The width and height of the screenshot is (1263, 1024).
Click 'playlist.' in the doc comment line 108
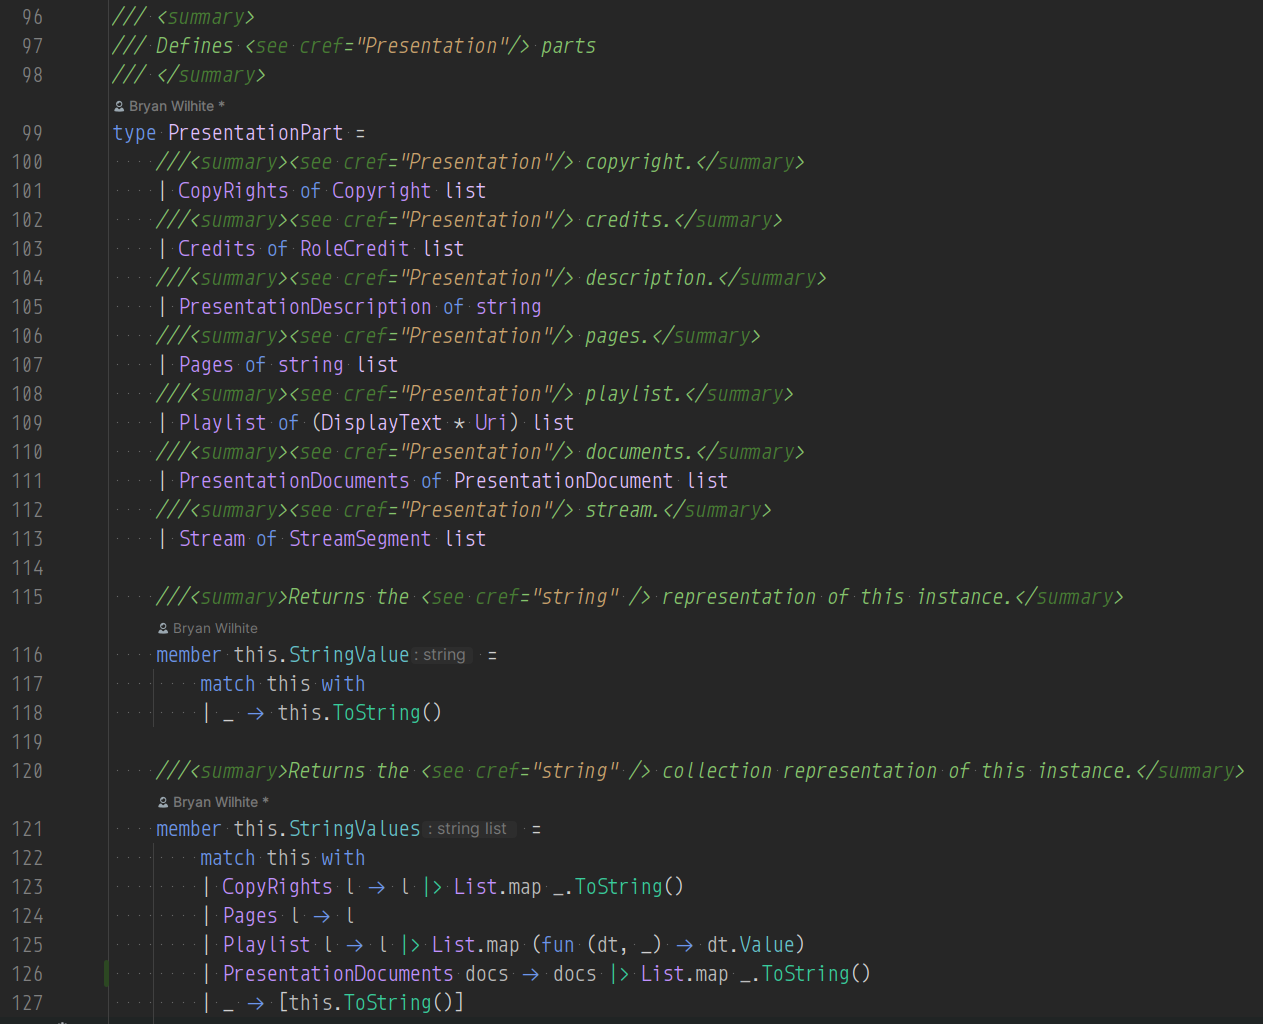coord(633,394)
